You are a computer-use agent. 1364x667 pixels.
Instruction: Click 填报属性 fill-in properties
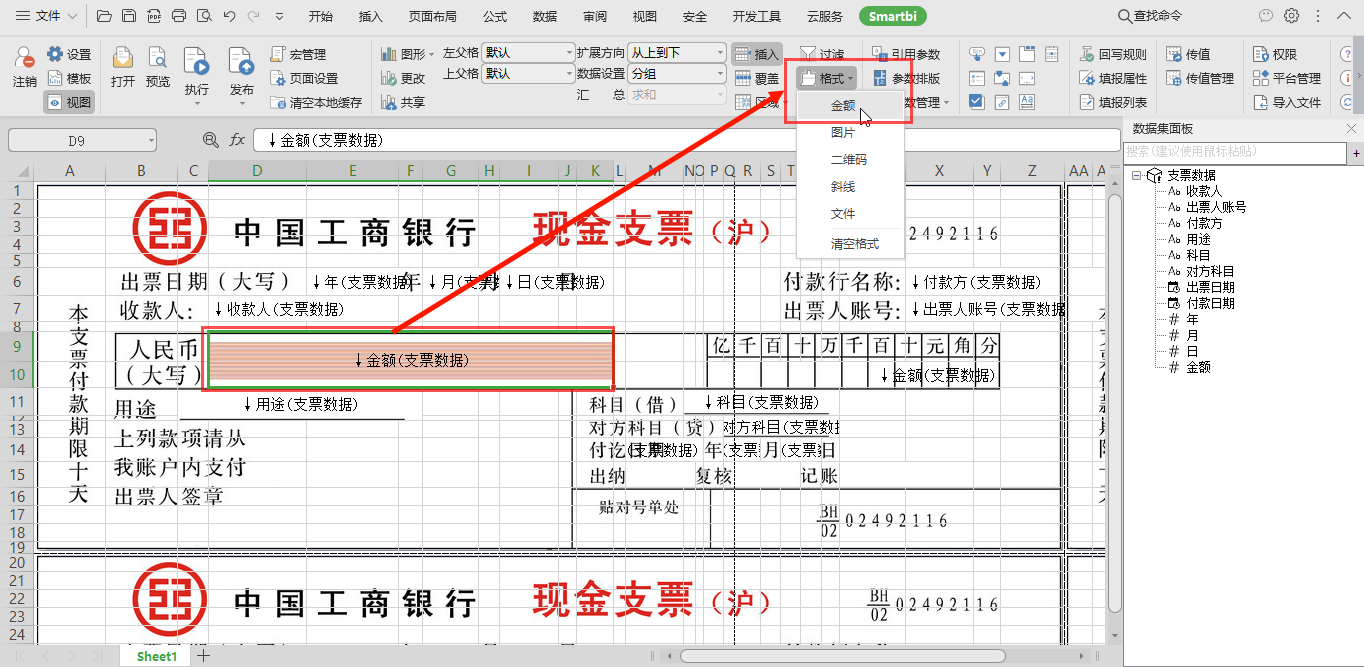(1113, 78)
